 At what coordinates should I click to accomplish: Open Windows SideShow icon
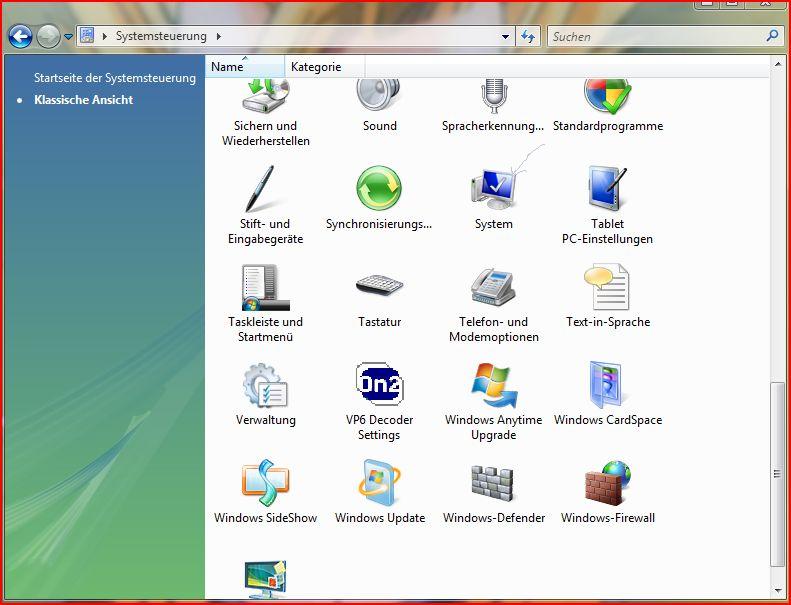(265, 482)
